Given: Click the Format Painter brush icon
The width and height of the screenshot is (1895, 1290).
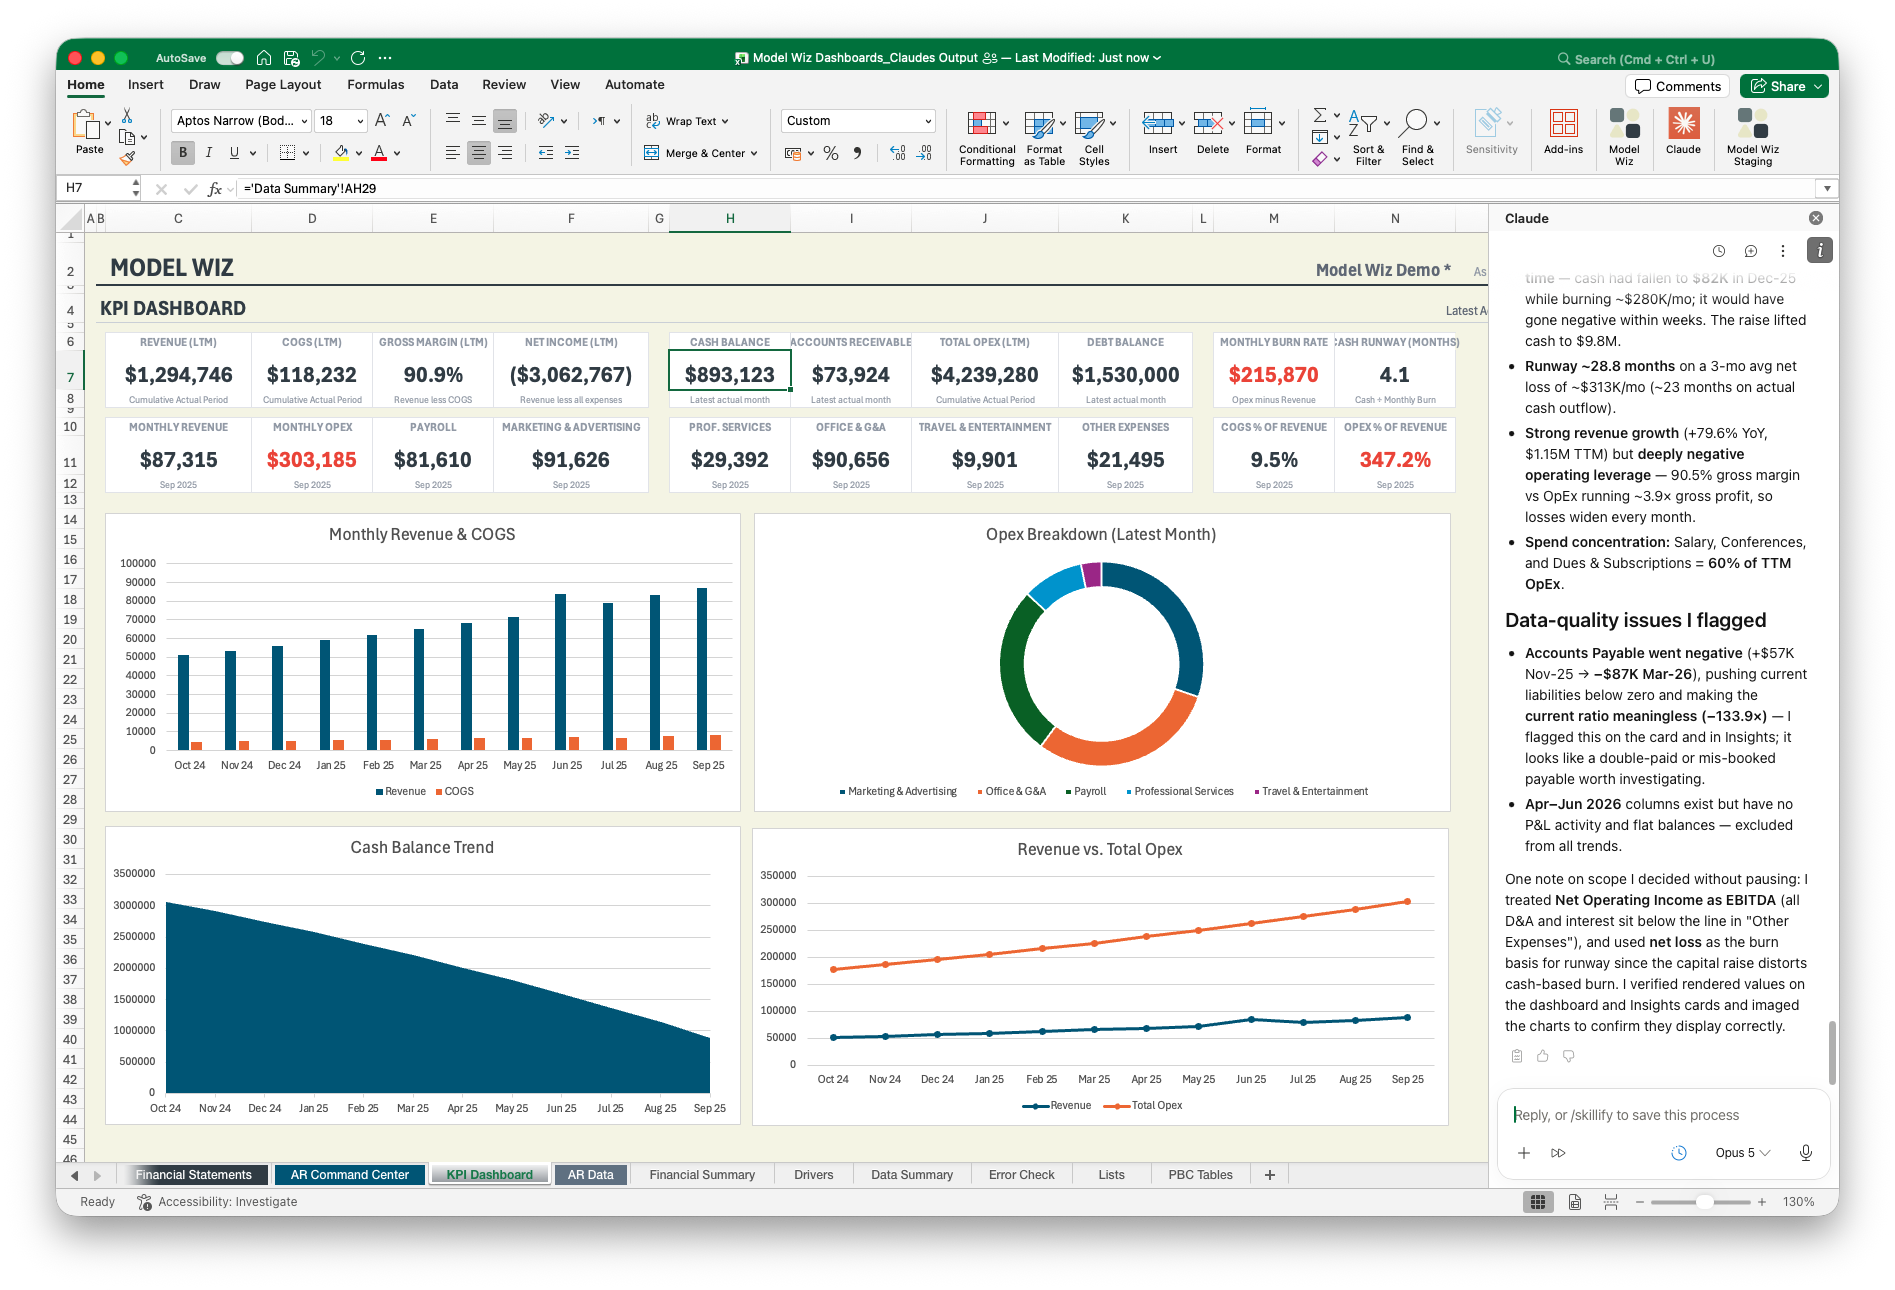Looking at the screenshot, I should pos(127,157).
